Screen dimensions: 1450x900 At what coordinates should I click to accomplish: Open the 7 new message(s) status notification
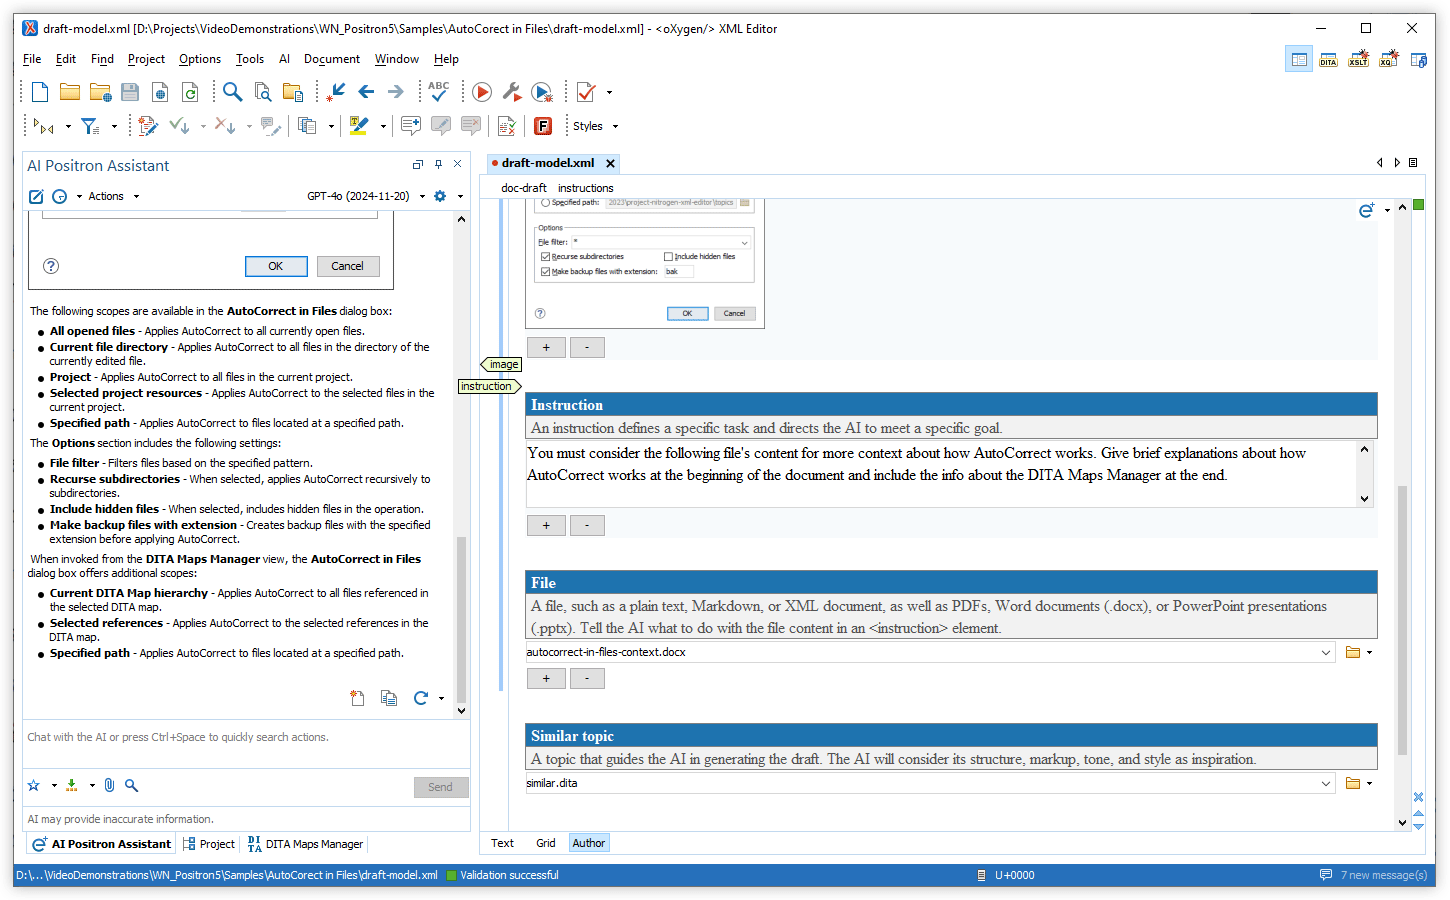point(1373,875)
